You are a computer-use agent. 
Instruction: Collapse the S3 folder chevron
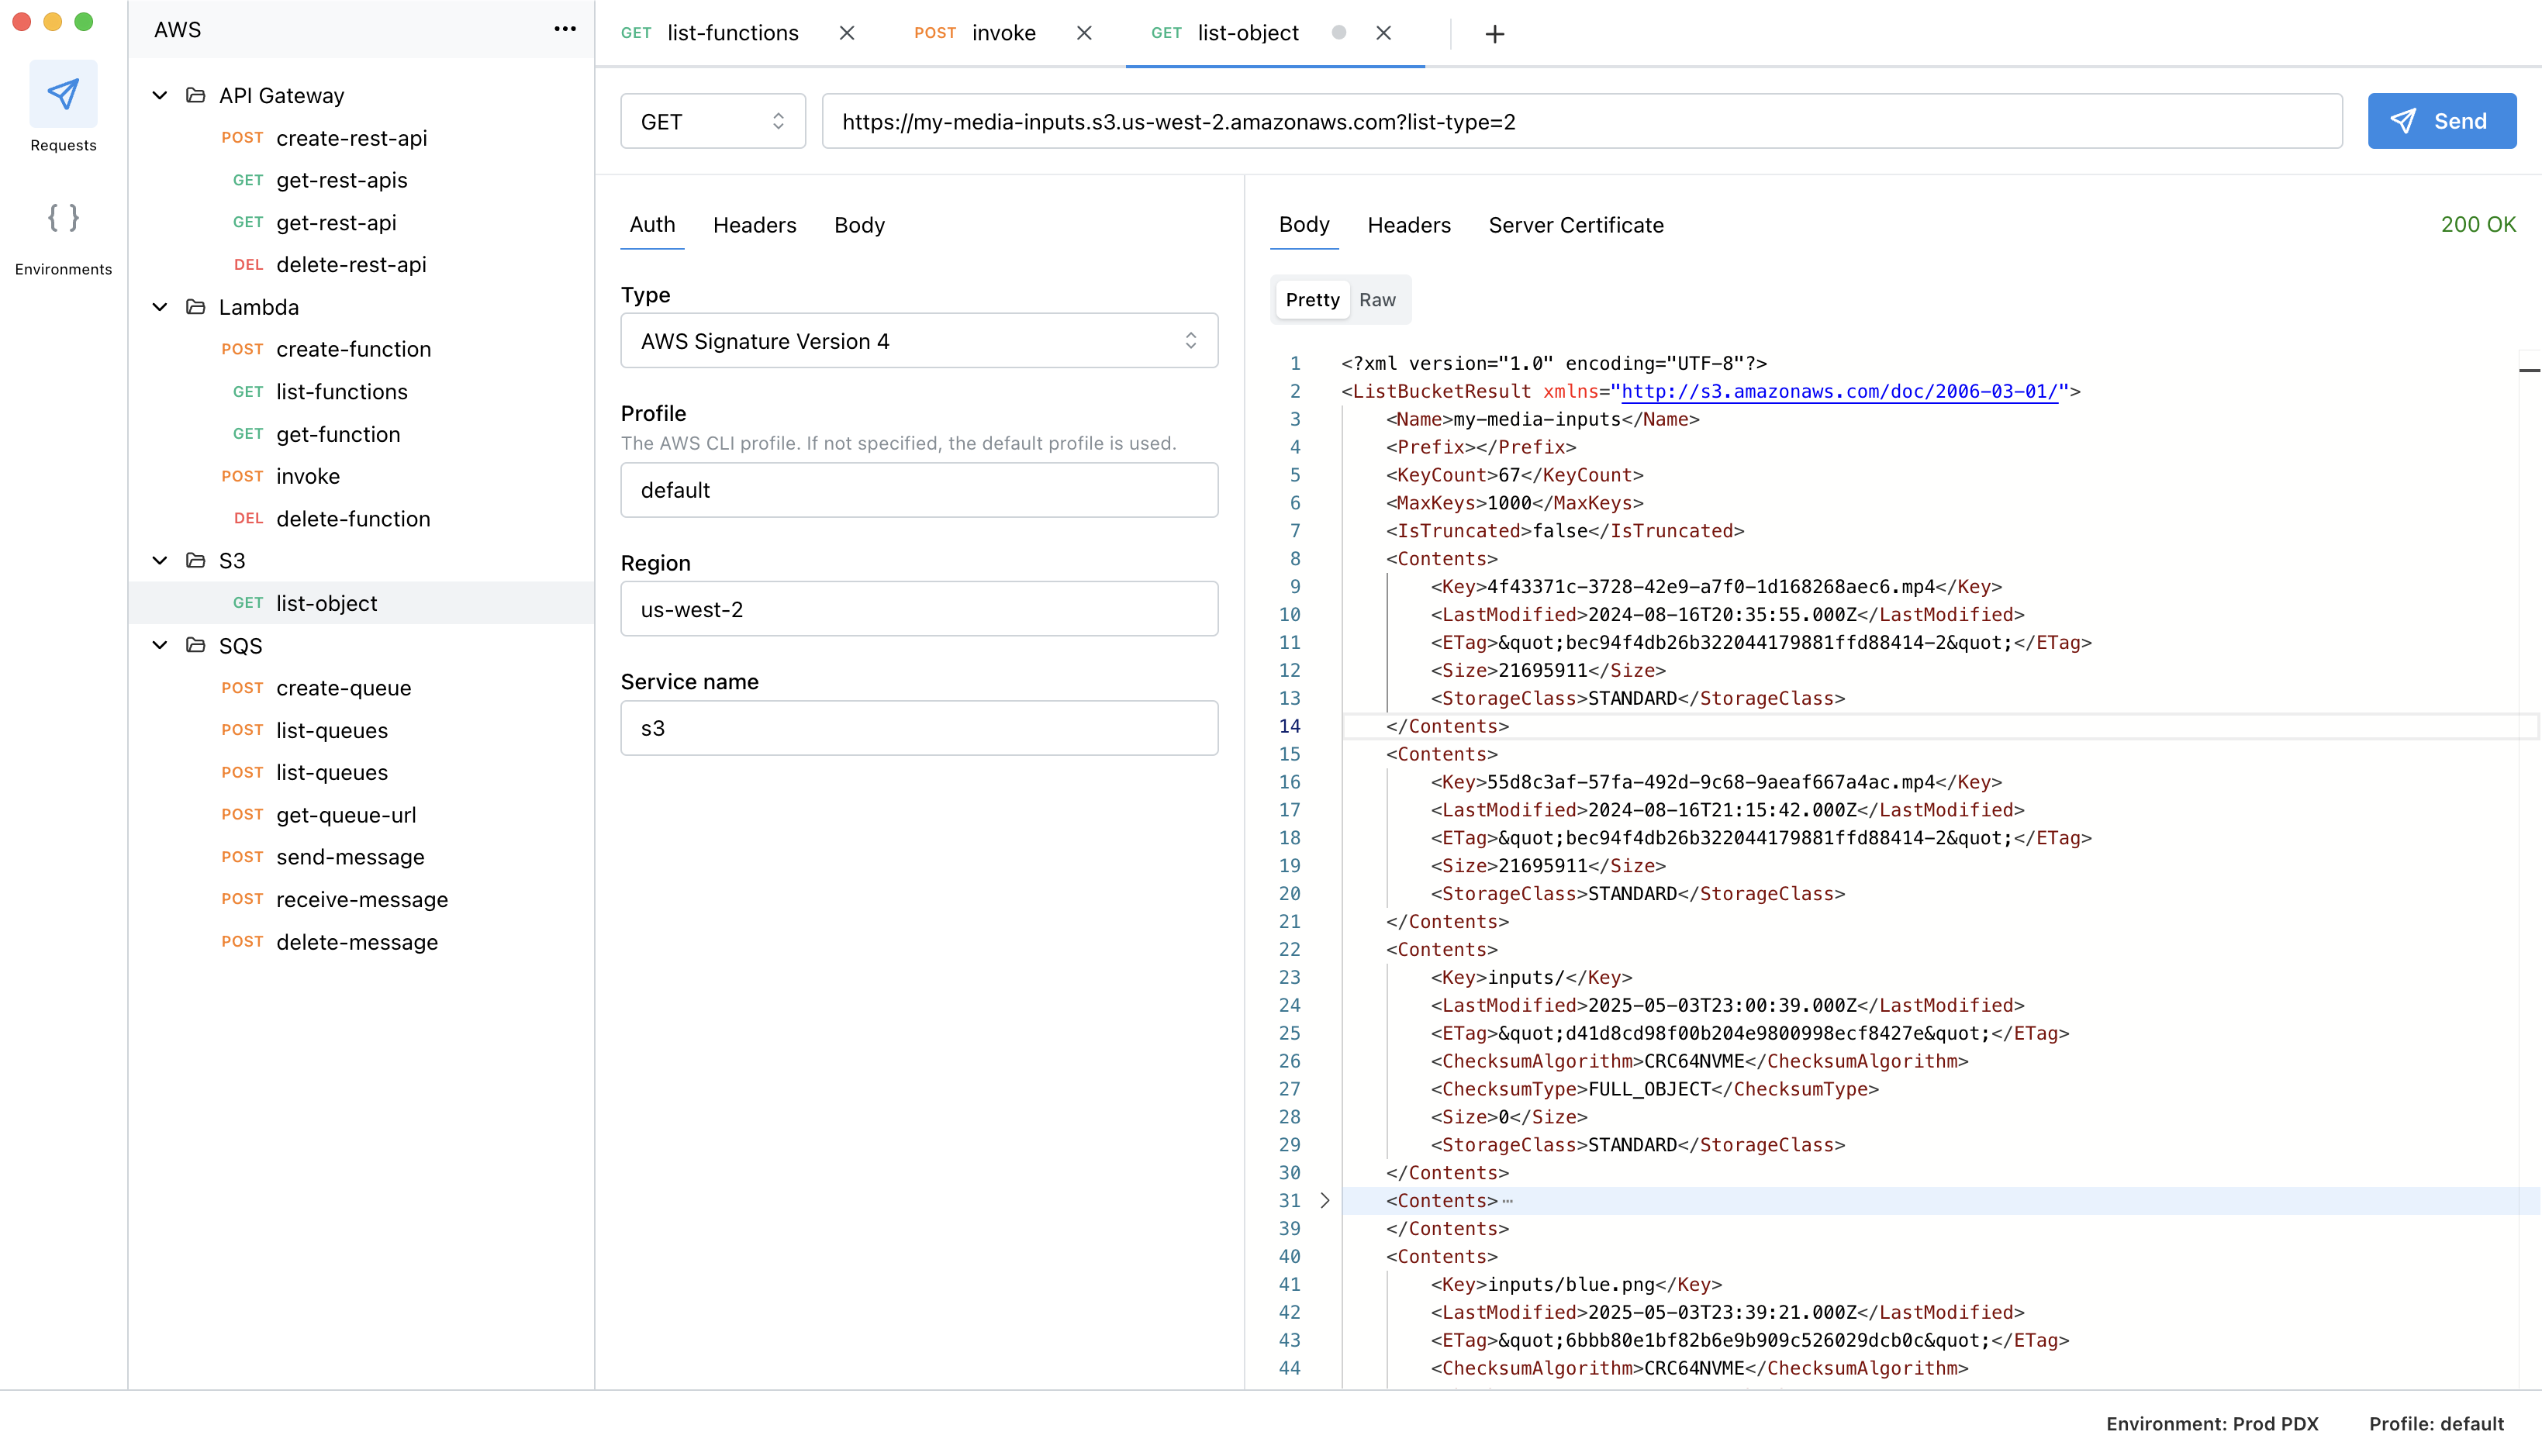(x=160, y=560)
